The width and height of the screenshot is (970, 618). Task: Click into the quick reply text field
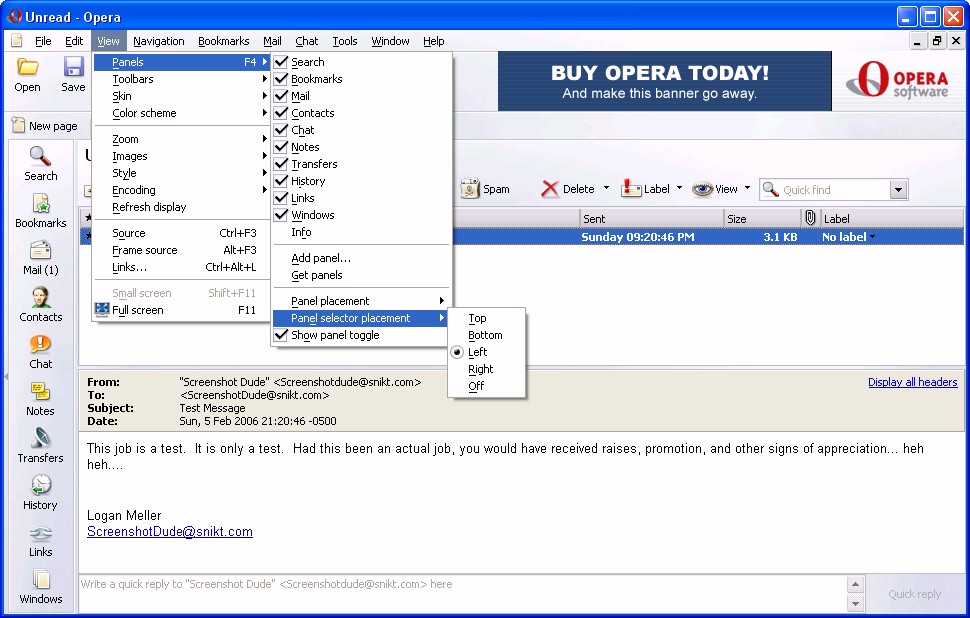click(460, 584)
